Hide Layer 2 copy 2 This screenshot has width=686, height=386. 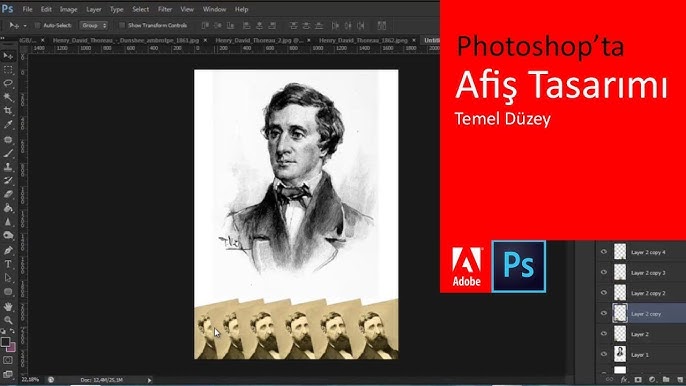pos(604,293)
